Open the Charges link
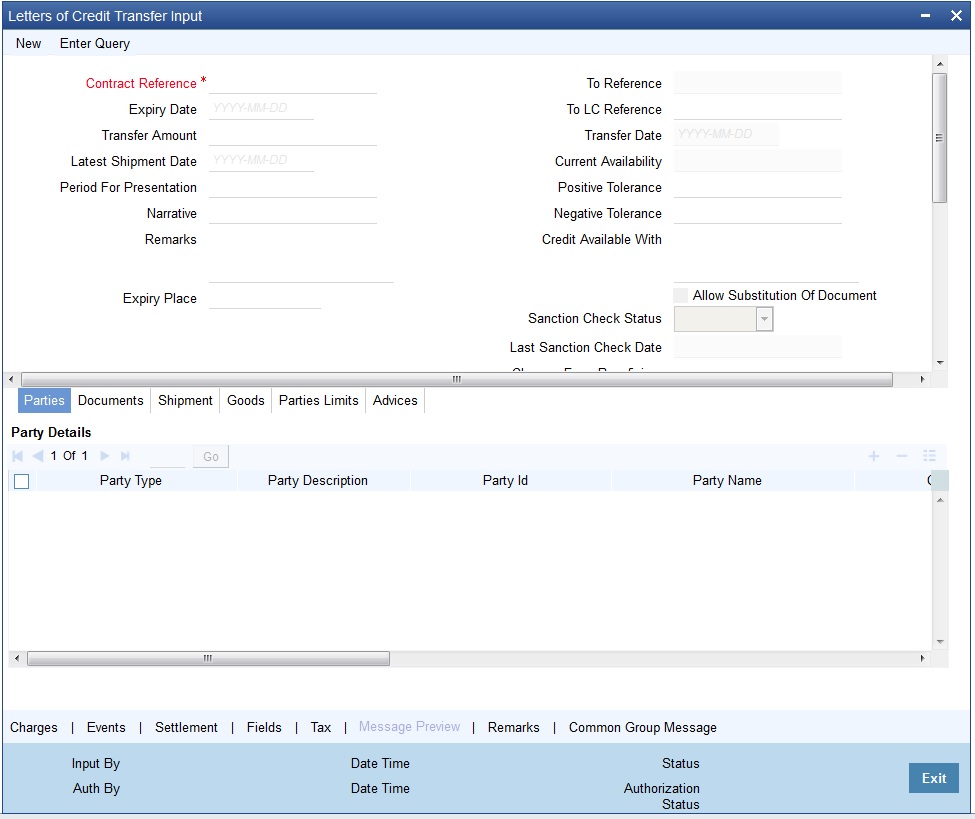975x819 pixels. [34, 728]
